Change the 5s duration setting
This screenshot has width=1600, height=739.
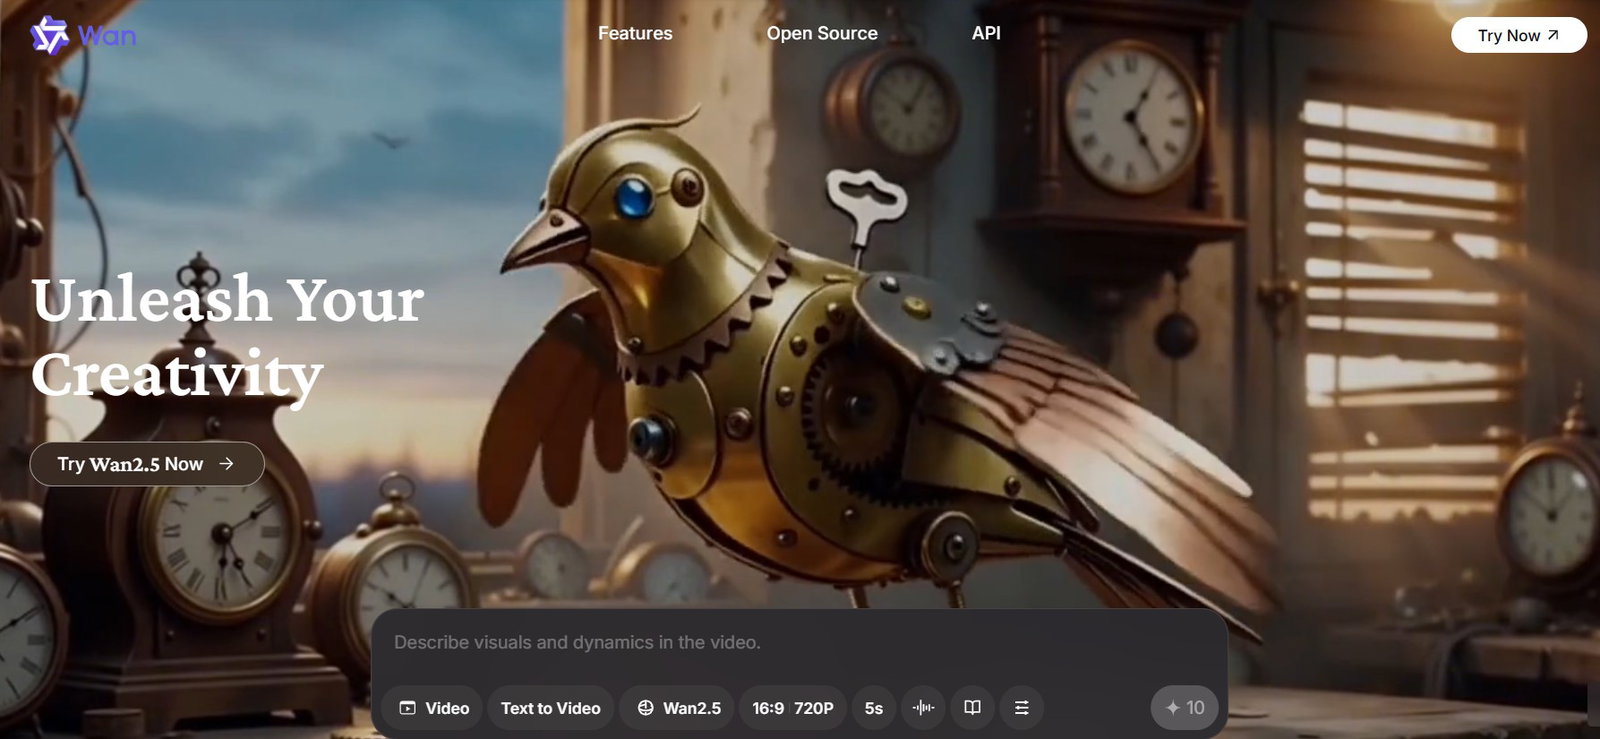874,708
